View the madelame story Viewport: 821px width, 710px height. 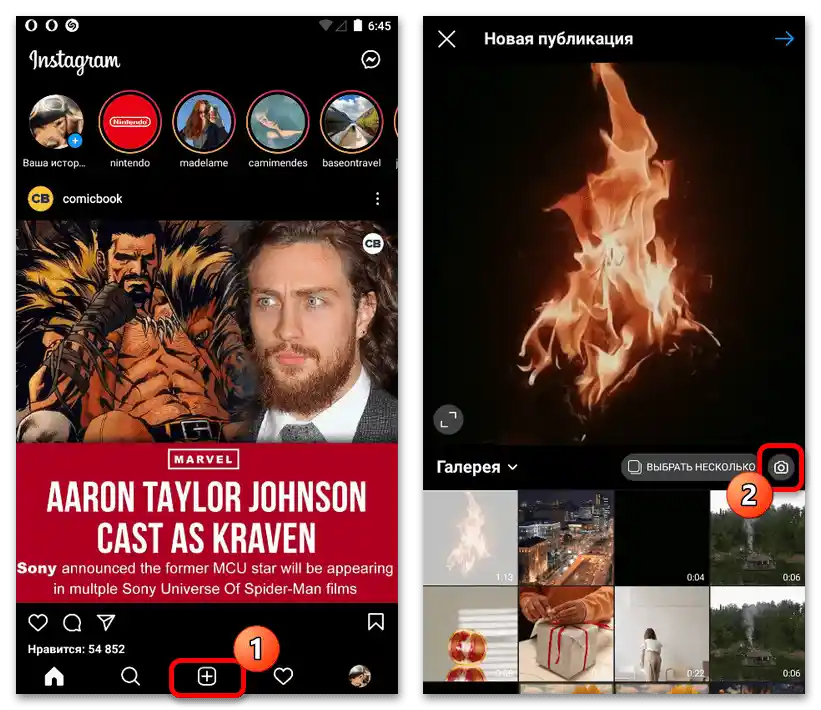tap(204, 122)
